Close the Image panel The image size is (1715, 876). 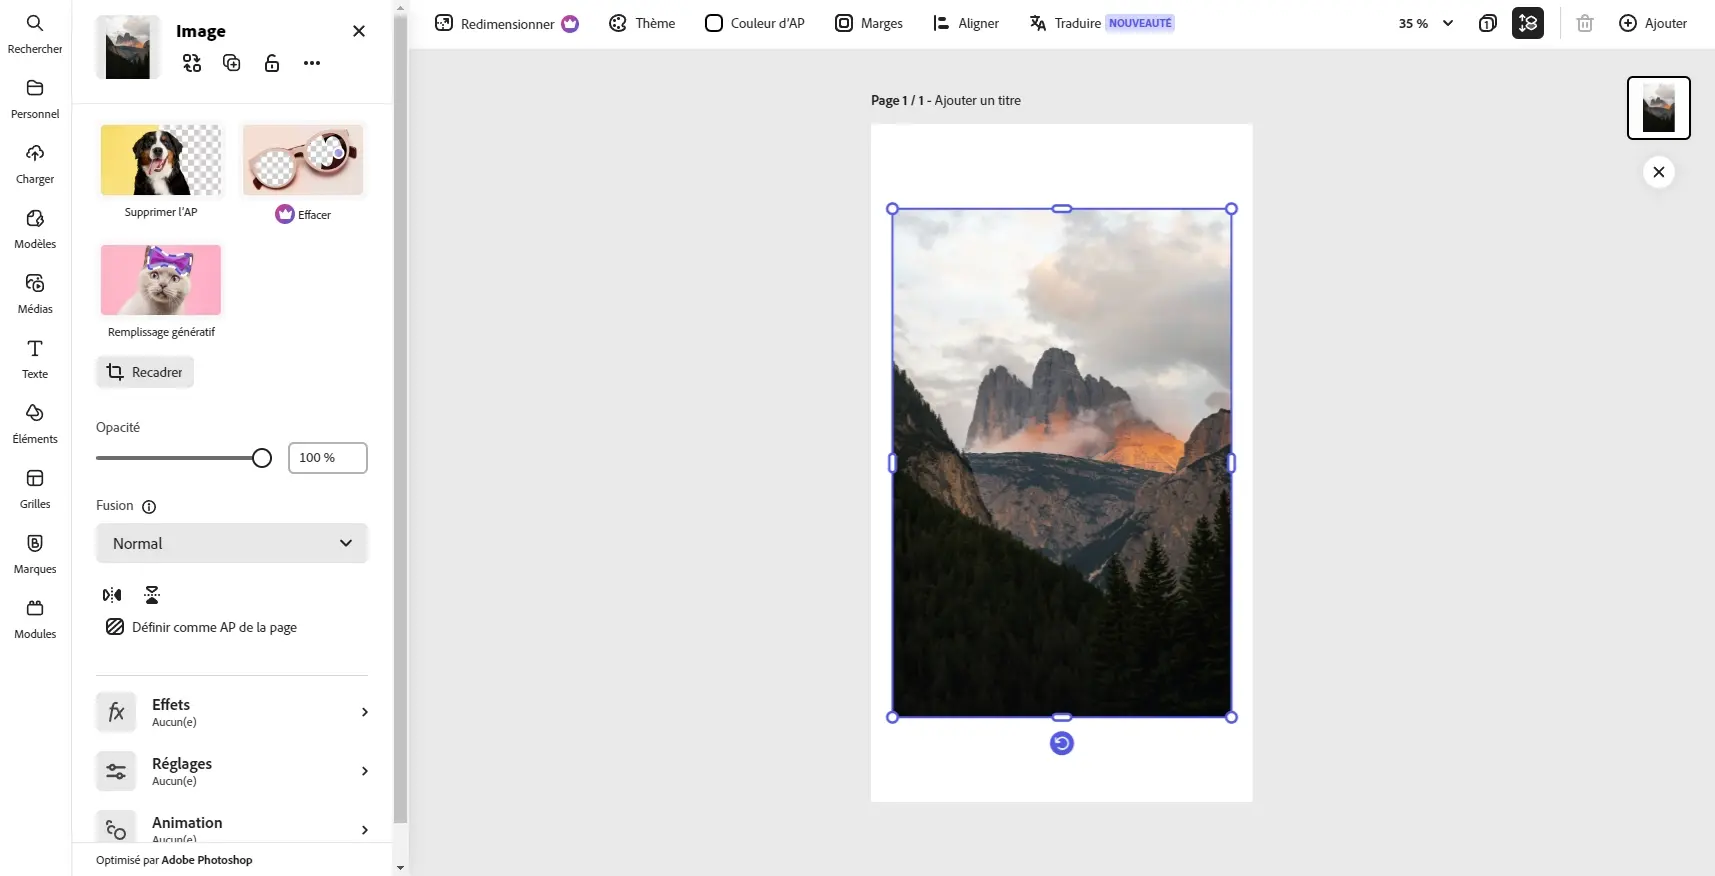[359, 31]
